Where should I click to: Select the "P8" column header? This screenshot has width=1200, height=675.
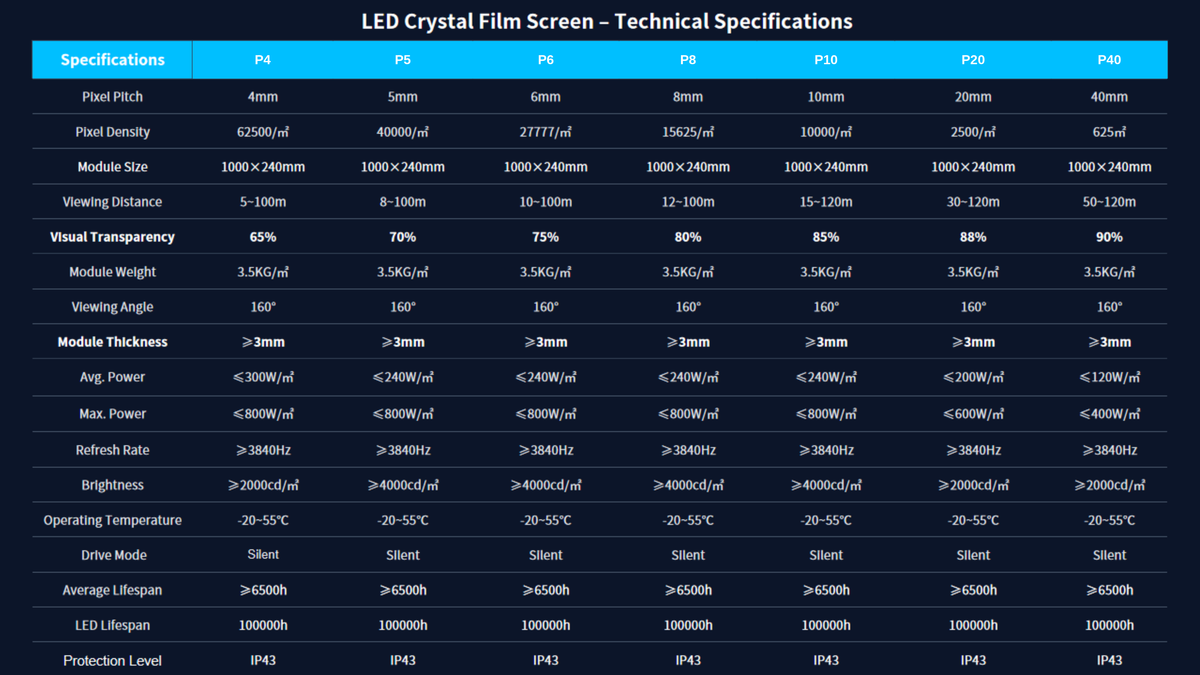click(x=688, y=60)
